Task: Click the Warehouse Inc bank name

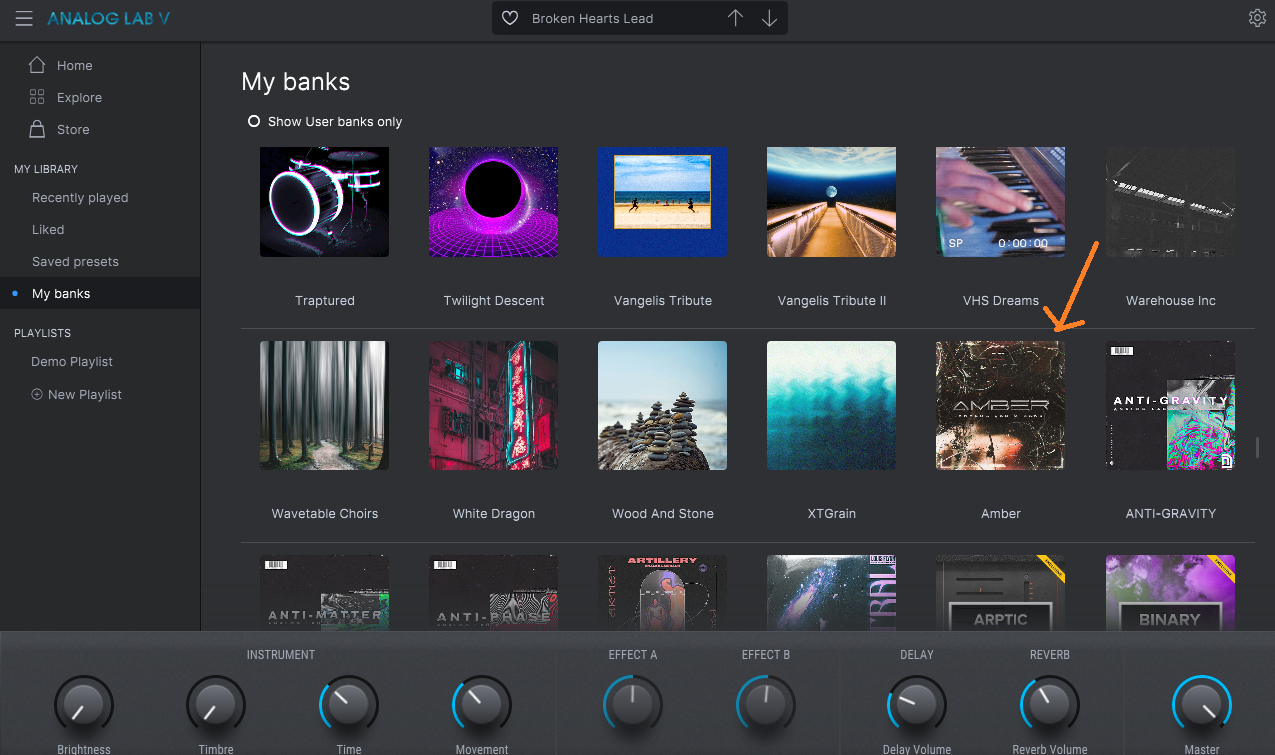Action: click(1171, 300)
